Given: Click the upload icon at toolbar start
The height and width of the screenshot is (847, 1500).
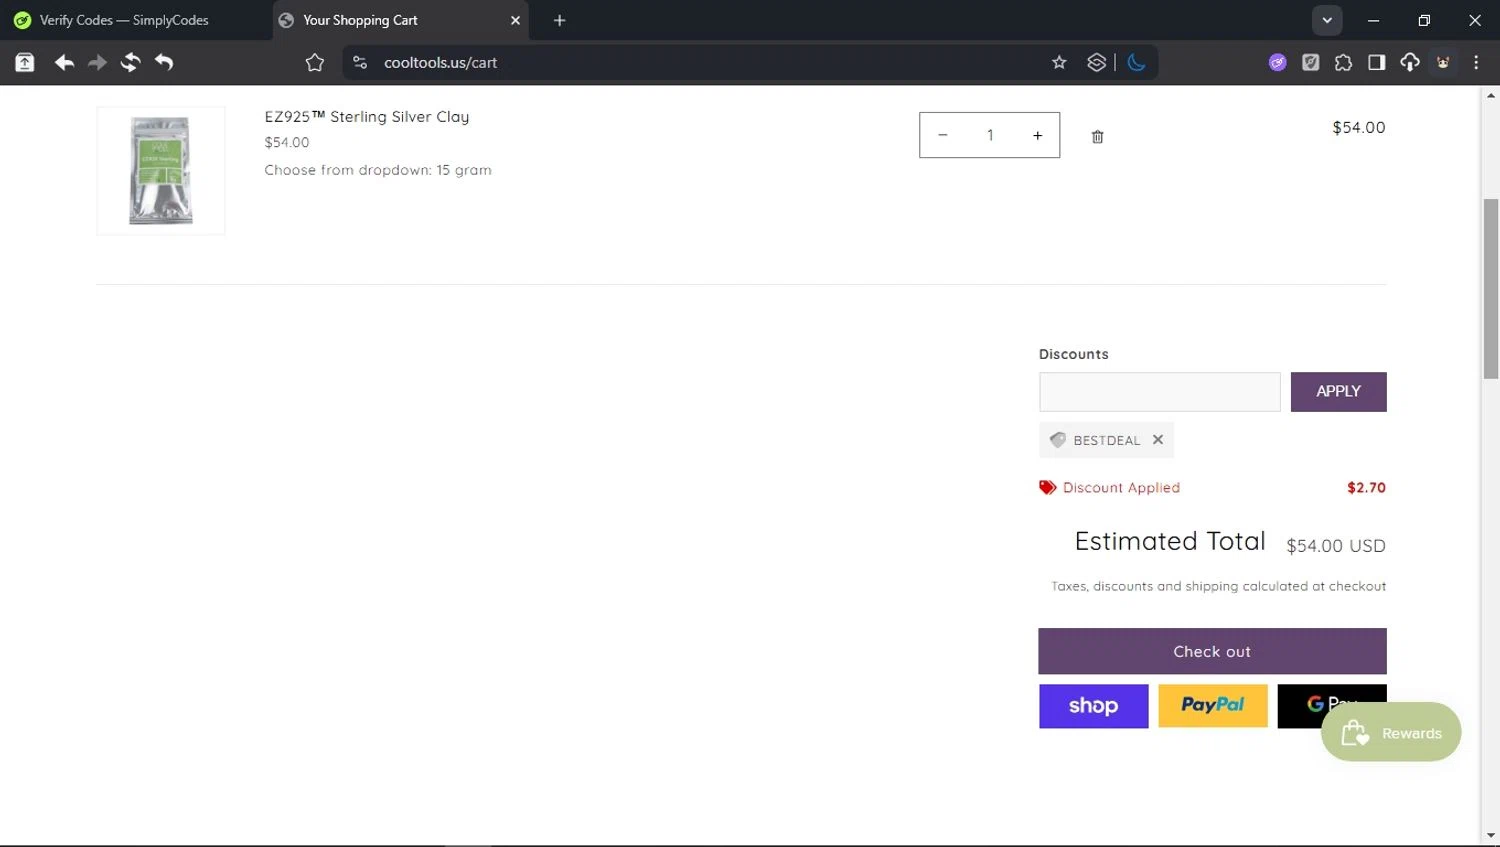Looking at the screenshot, I should (x=25, y=62).
